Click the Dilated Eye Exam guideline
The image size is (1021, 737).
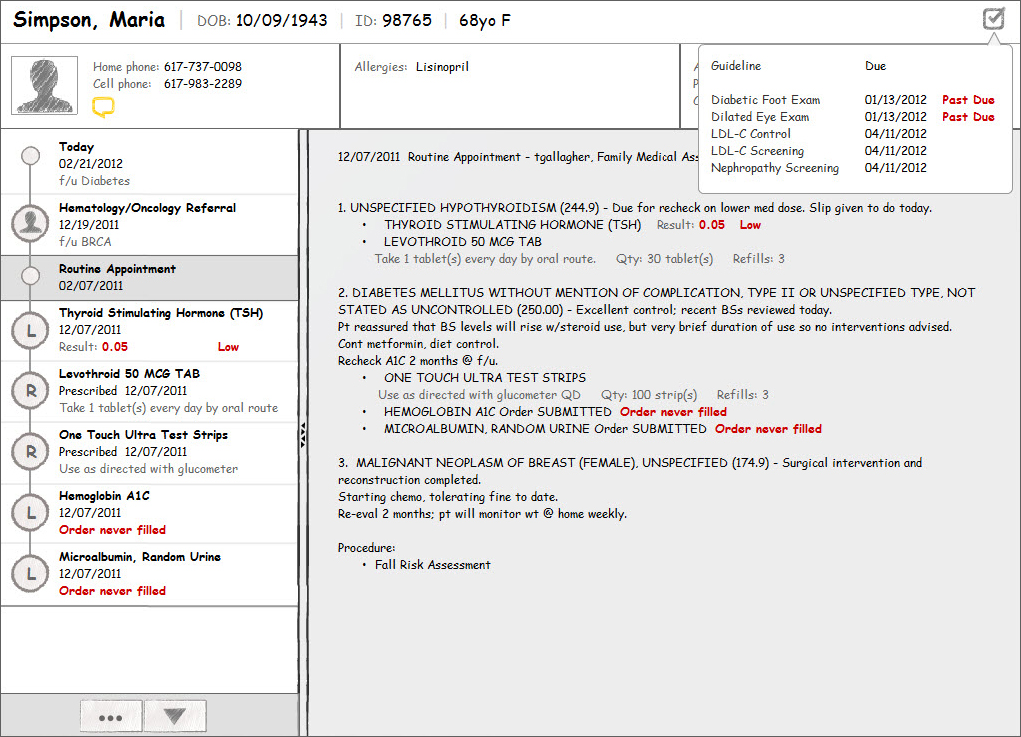tap(760, 117)
